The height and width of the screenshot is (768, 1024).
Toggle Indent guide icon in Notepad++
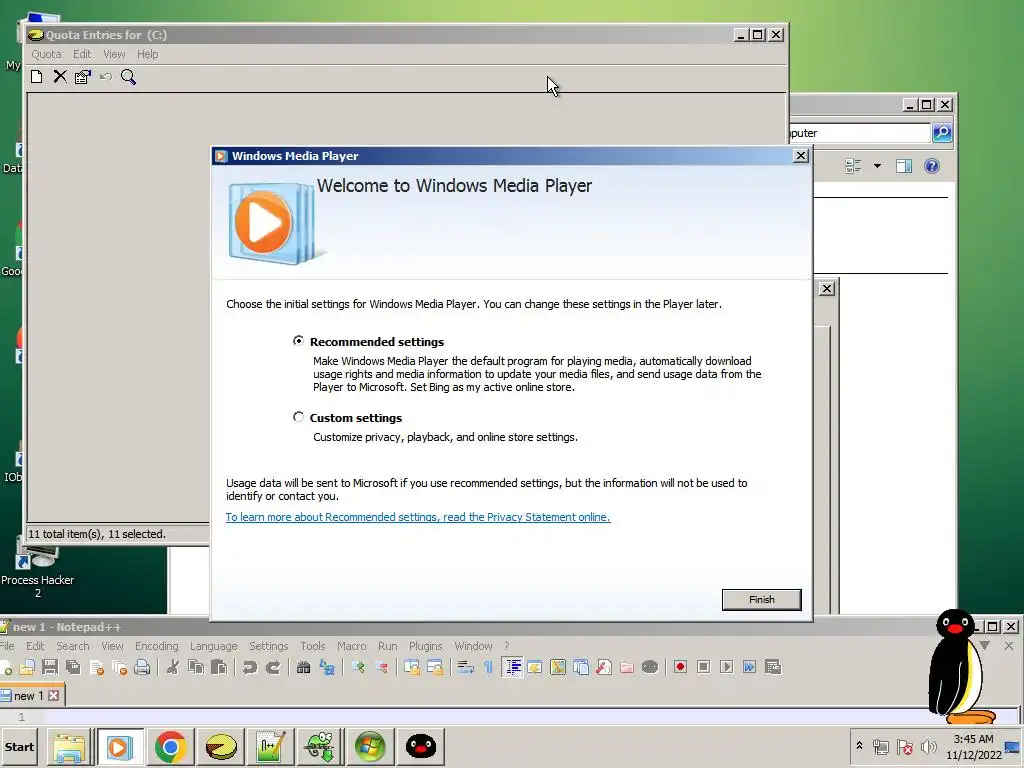[x=513, y=667]
